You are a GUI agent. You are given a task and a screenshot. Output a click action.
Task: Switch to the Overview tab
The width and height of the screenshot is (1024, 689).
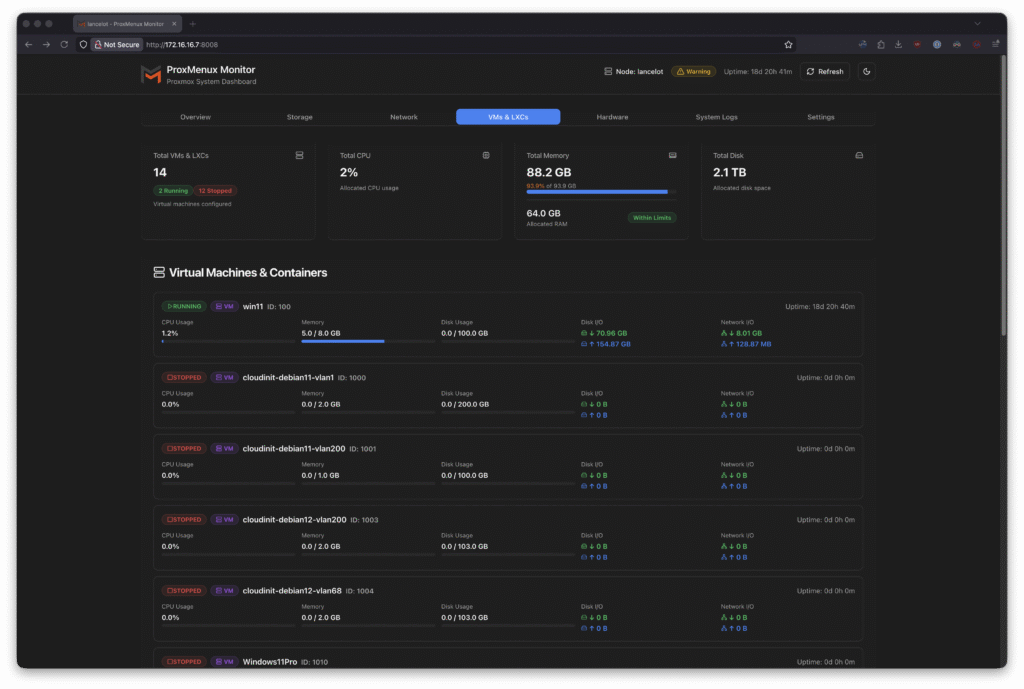tap(195, 117)
